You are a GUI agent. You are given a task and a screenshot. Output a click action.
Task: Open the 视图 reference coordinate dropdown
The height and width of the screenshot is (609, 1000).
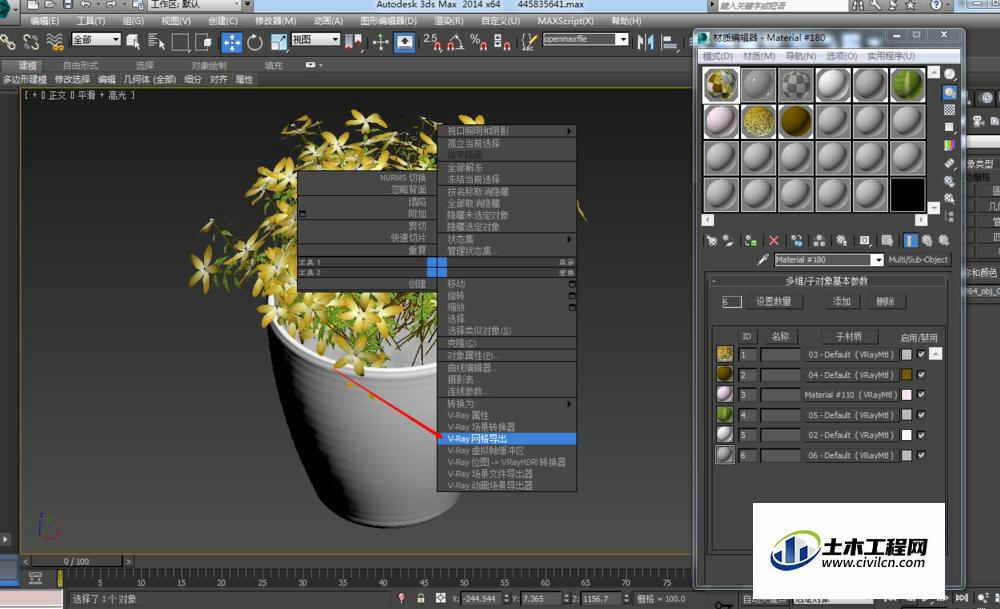(x=315, y=40)
